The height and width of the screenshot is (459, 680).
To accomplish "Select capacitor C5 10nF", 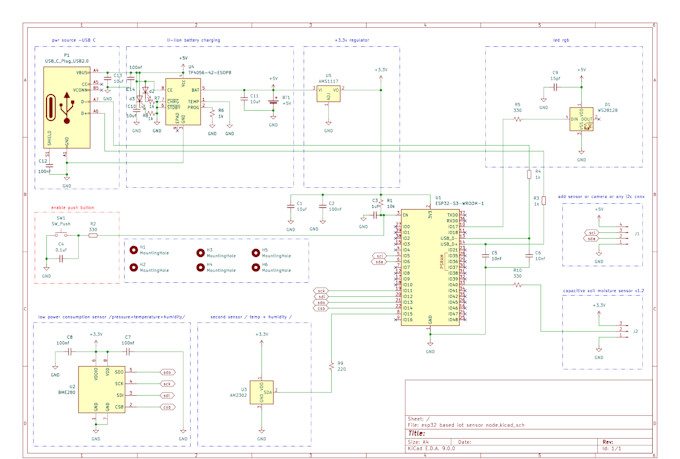I will (486, 256).
